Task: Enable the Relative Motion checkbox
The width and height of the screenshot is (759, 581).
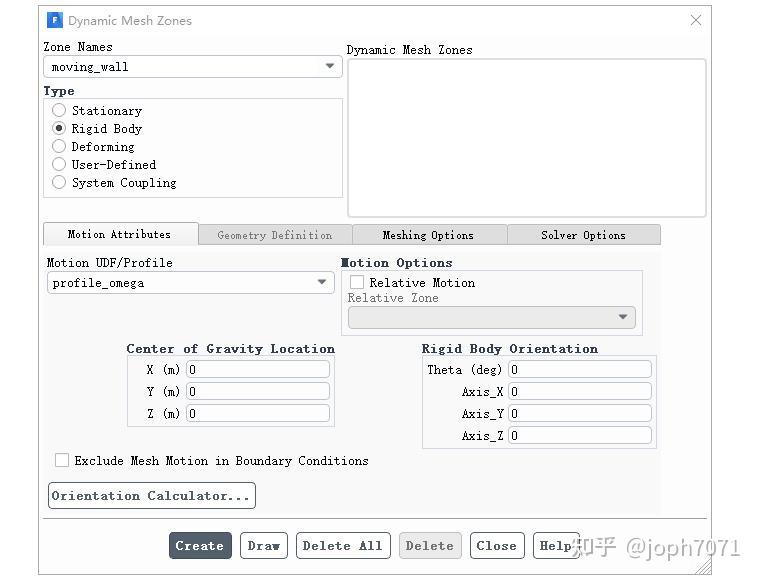Action: [357, 282]
